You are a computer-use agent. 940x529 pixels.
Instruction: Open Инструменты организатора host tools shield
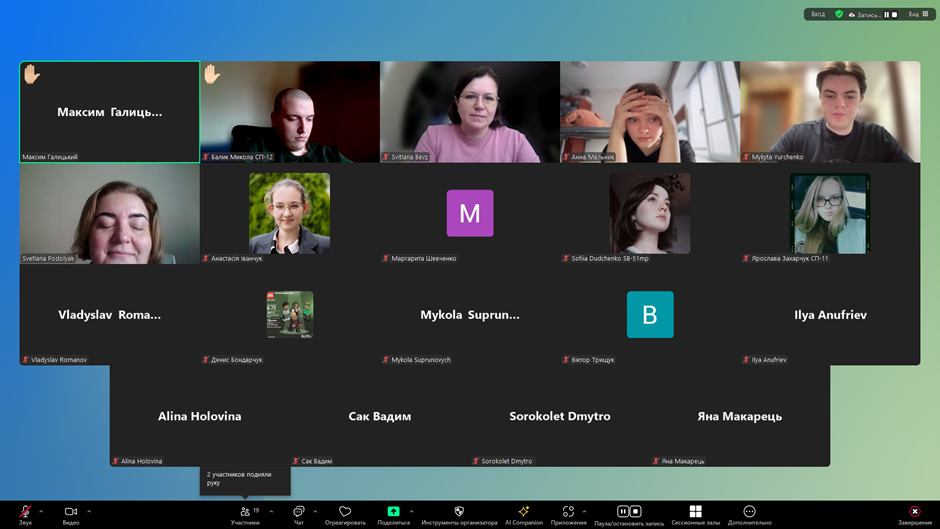pos(459,512)
